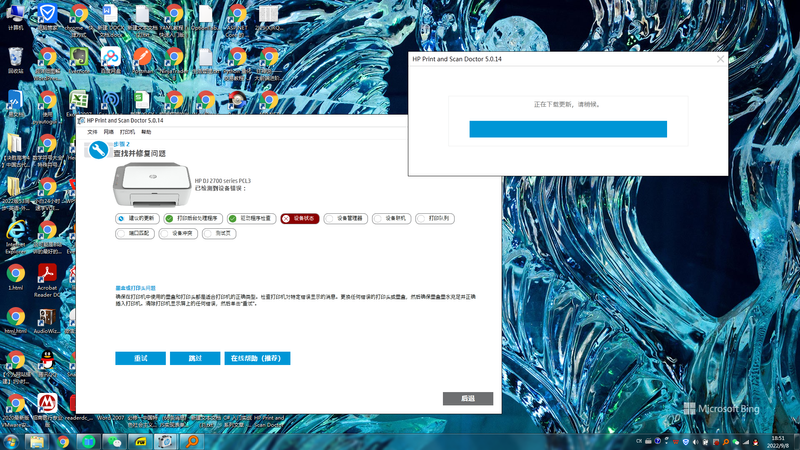Click the 跳过 button
This screenshot has width=800, height=450.
point(195,358)
